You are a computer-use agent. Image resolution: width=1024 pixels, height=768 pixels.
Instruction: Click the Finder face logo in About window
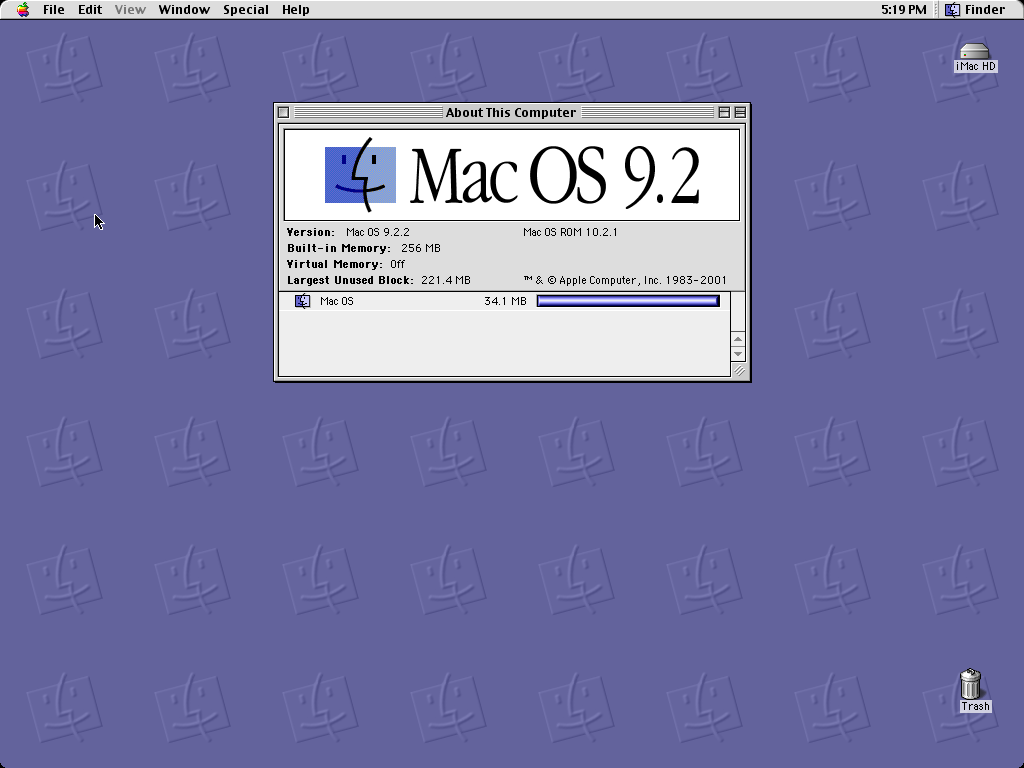[x=360, y=175]
